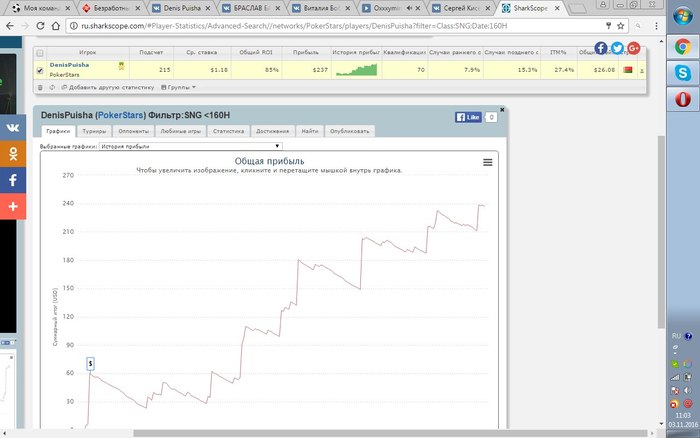Viewport: 700px width, 438px height.
Task: Switch to the Denis Puisha browser tab
Action: pos(180,8)
